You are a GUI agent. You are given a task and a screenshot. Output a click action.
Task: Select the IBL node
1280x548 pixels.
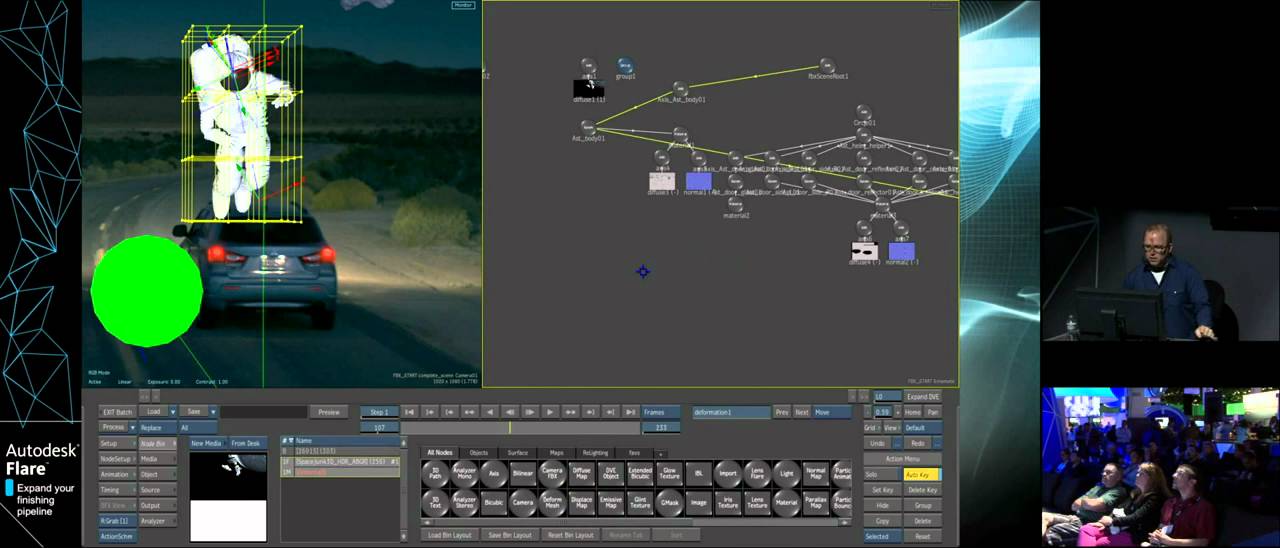point(699,474)
